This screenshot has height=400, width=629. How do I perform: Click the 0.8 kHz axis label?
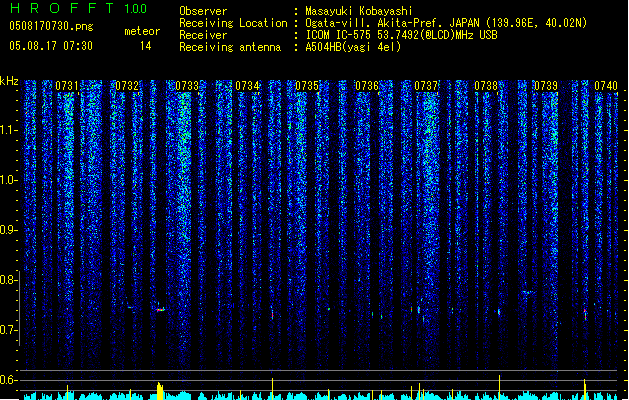(9, 280)
